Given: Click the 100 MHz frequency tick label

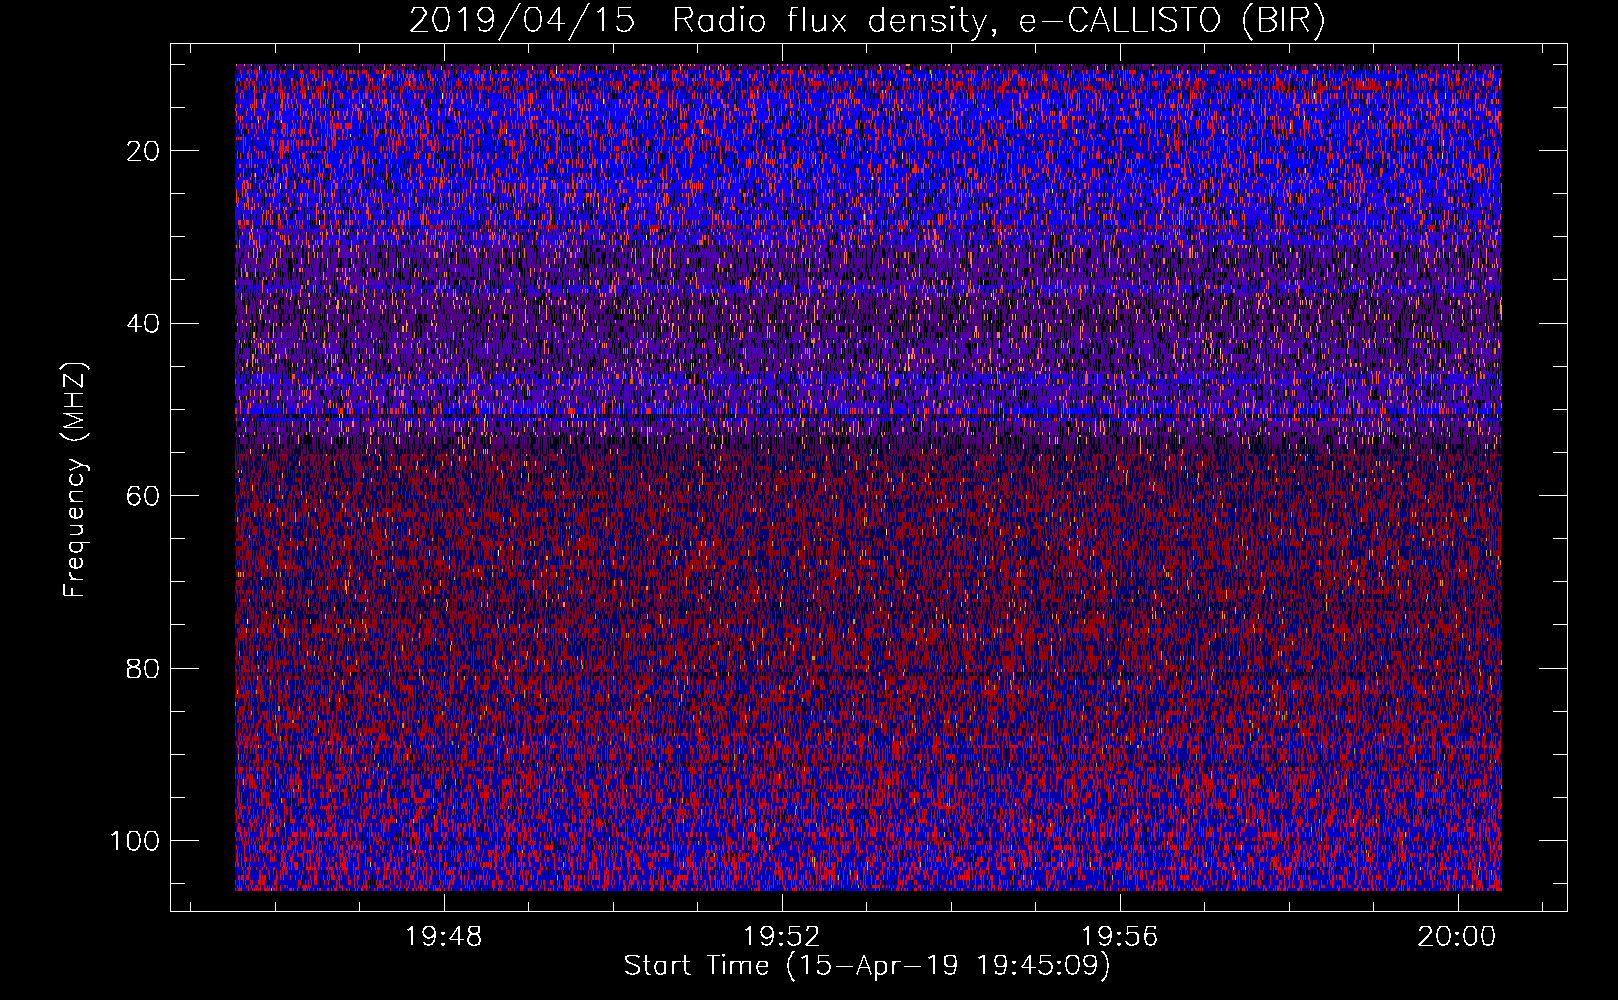Looking at the screenshot, I should click(135, 841).
